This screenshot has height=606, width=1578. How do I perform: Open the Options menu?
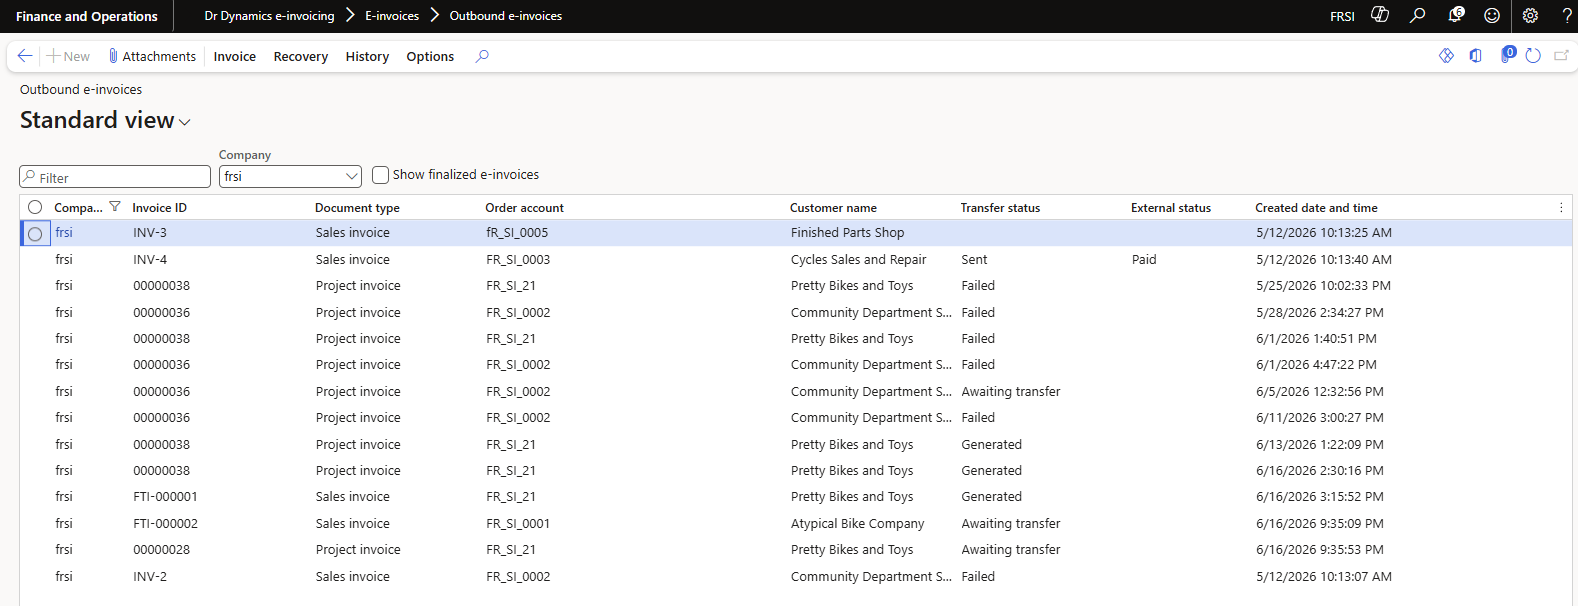430,56
